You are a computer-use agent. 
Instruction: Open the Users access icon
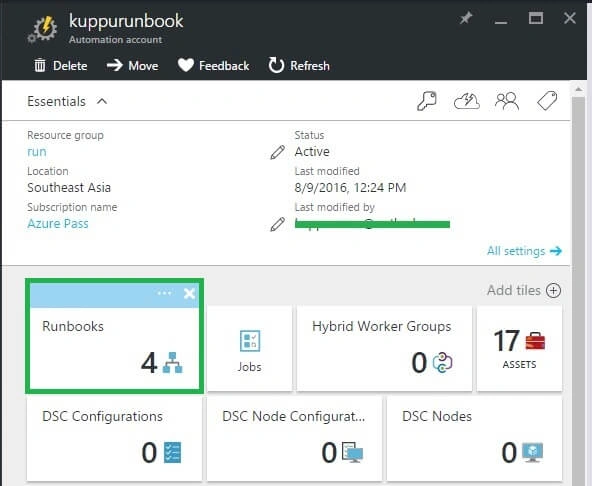click(x=507, y=101)
